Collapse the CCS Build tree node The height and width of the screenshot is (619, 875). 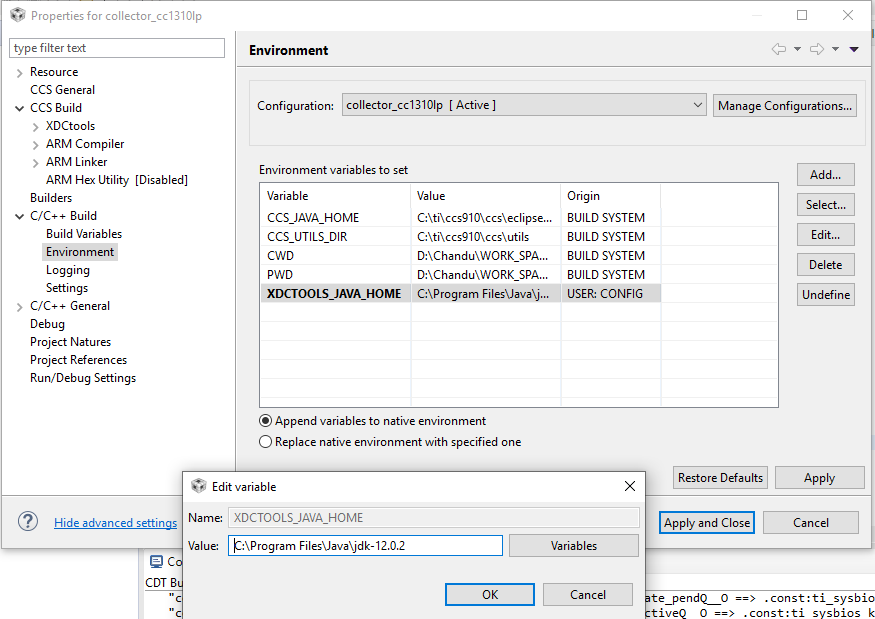[20, 108]
